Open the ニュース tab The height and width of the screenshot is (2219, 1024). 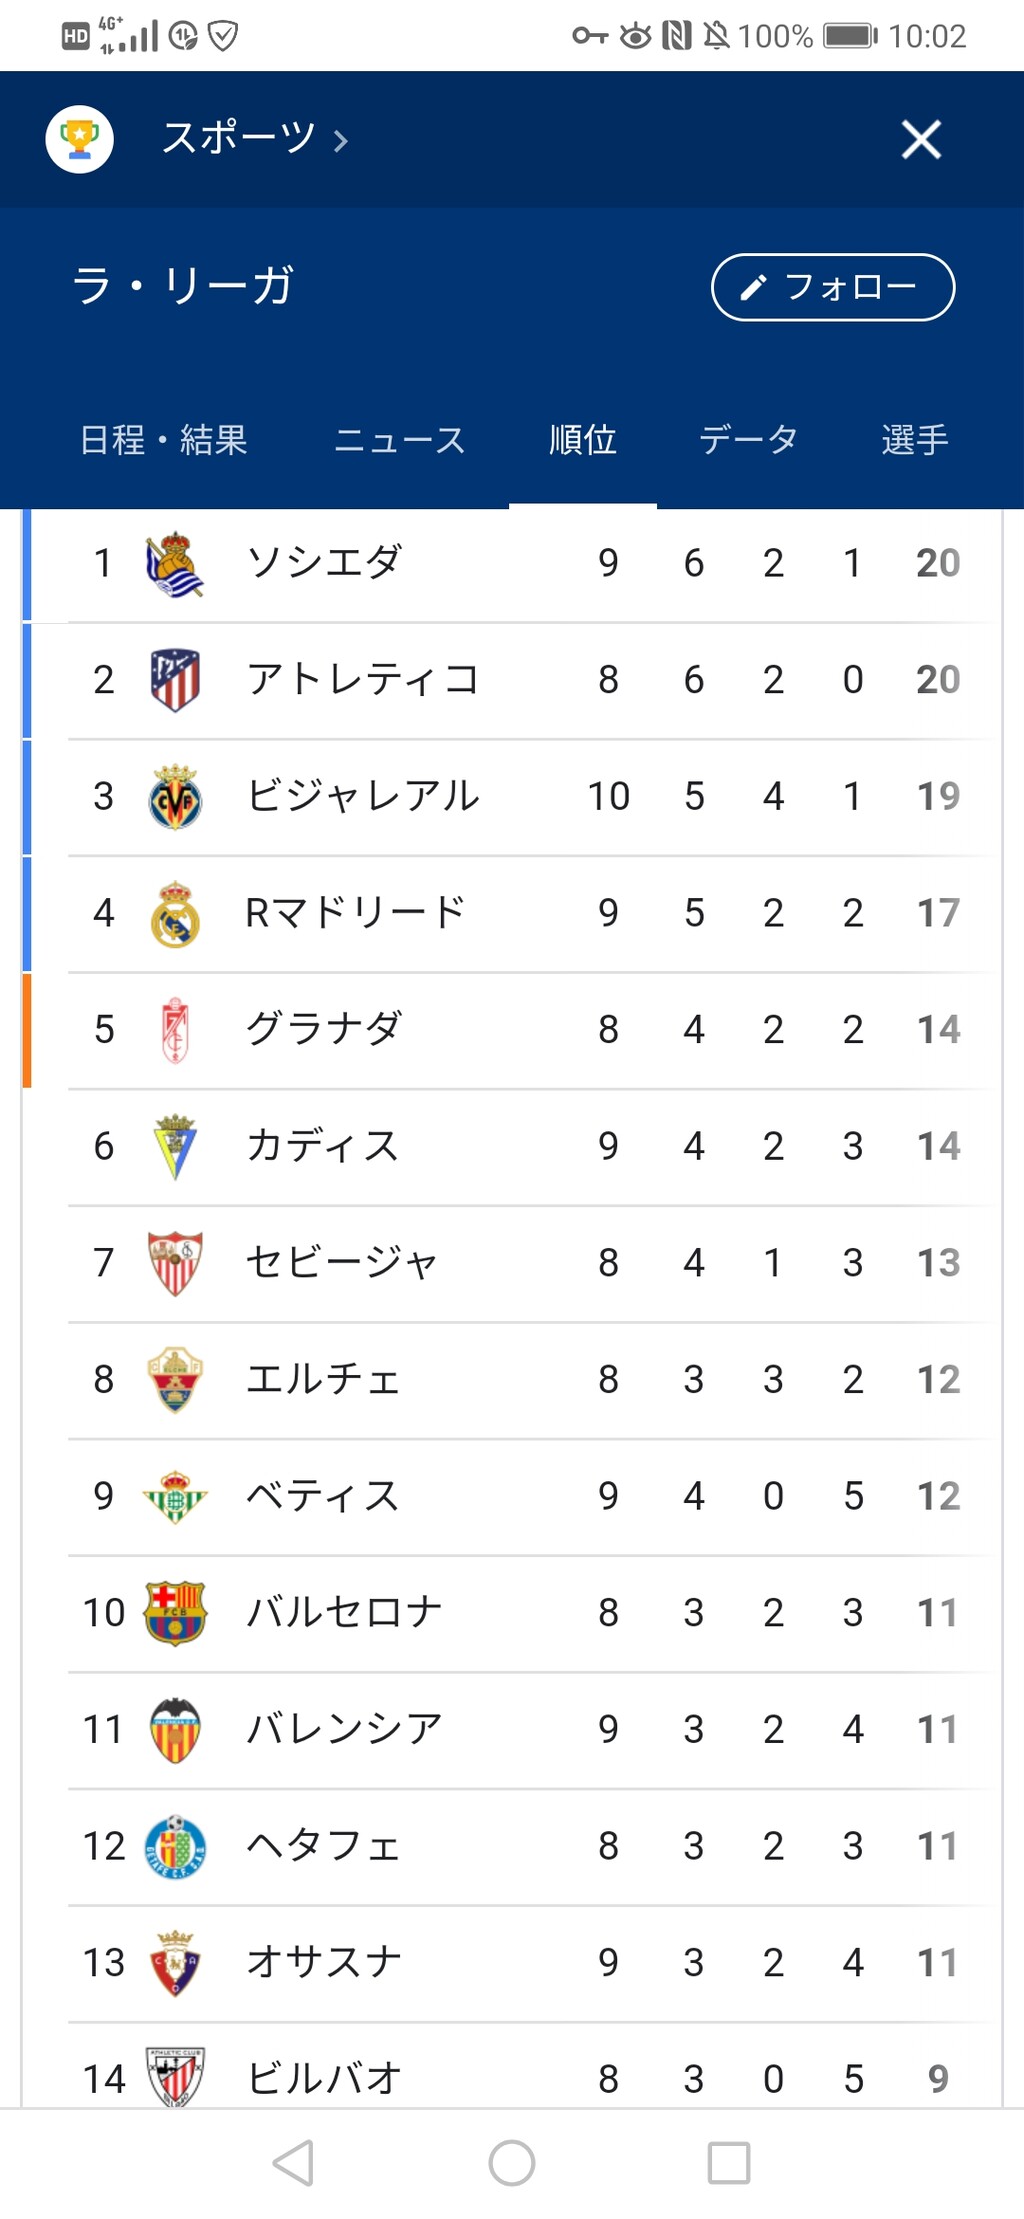tap(399, 440)
